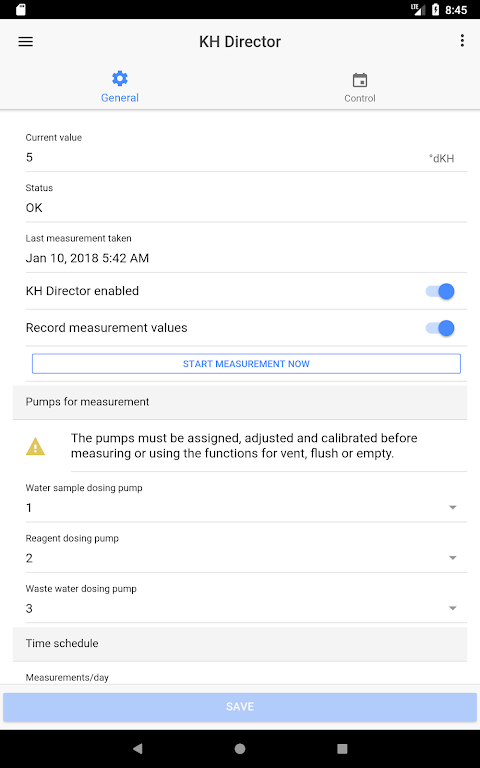480x768 pixels.
Task: Open the three-dot overflow menu
Action: pos(462,41)
